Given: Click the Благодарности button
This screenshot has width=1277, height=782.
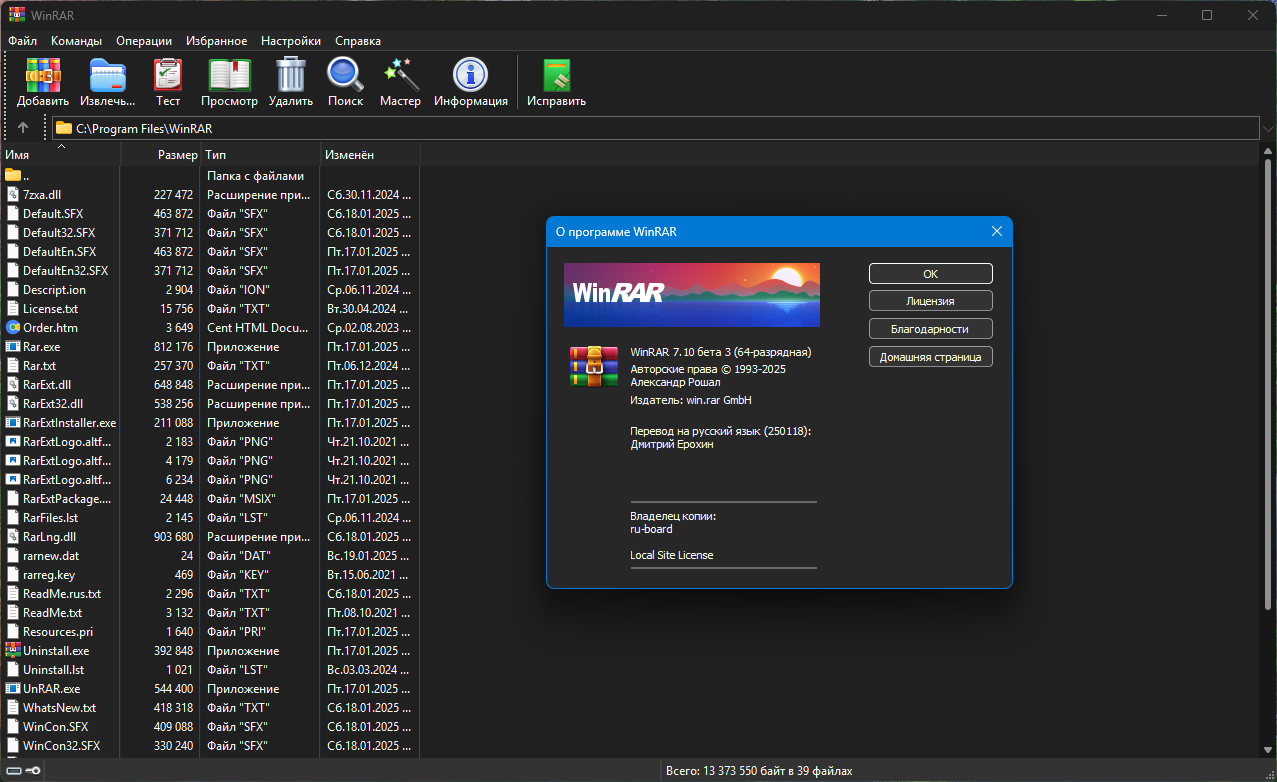Looking at the screenshot, I should [931, 328].
